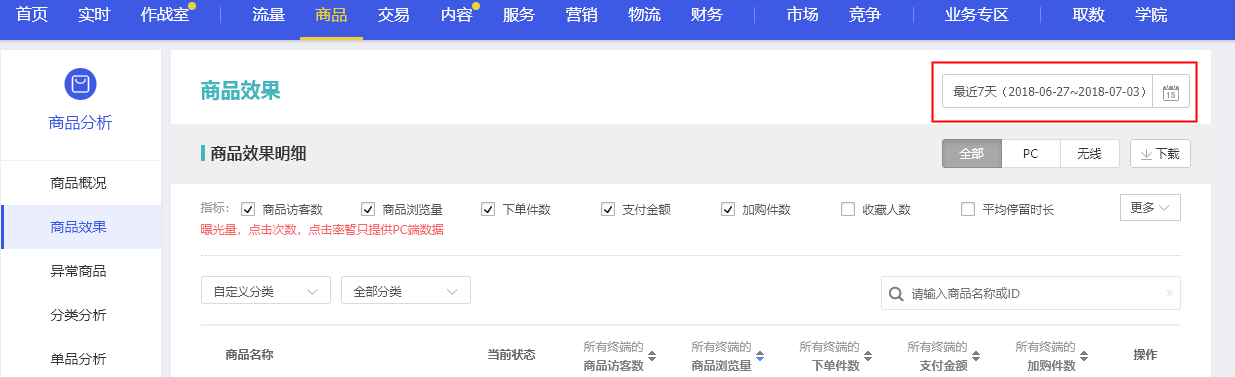The width and height of the screenshot is (1235, 377).
Task: Select 全部 terminal filter
Action: coord(972,154)
